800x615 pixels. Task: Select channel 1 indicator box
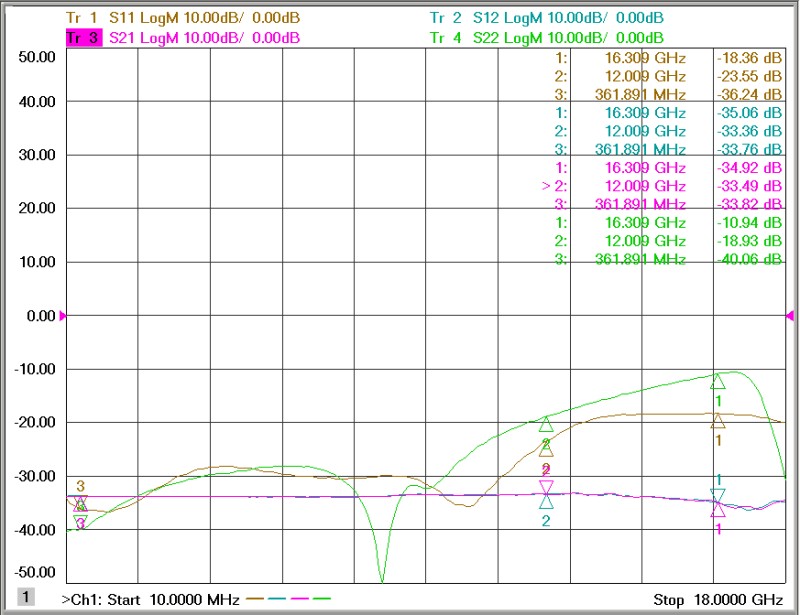point(26,597)
